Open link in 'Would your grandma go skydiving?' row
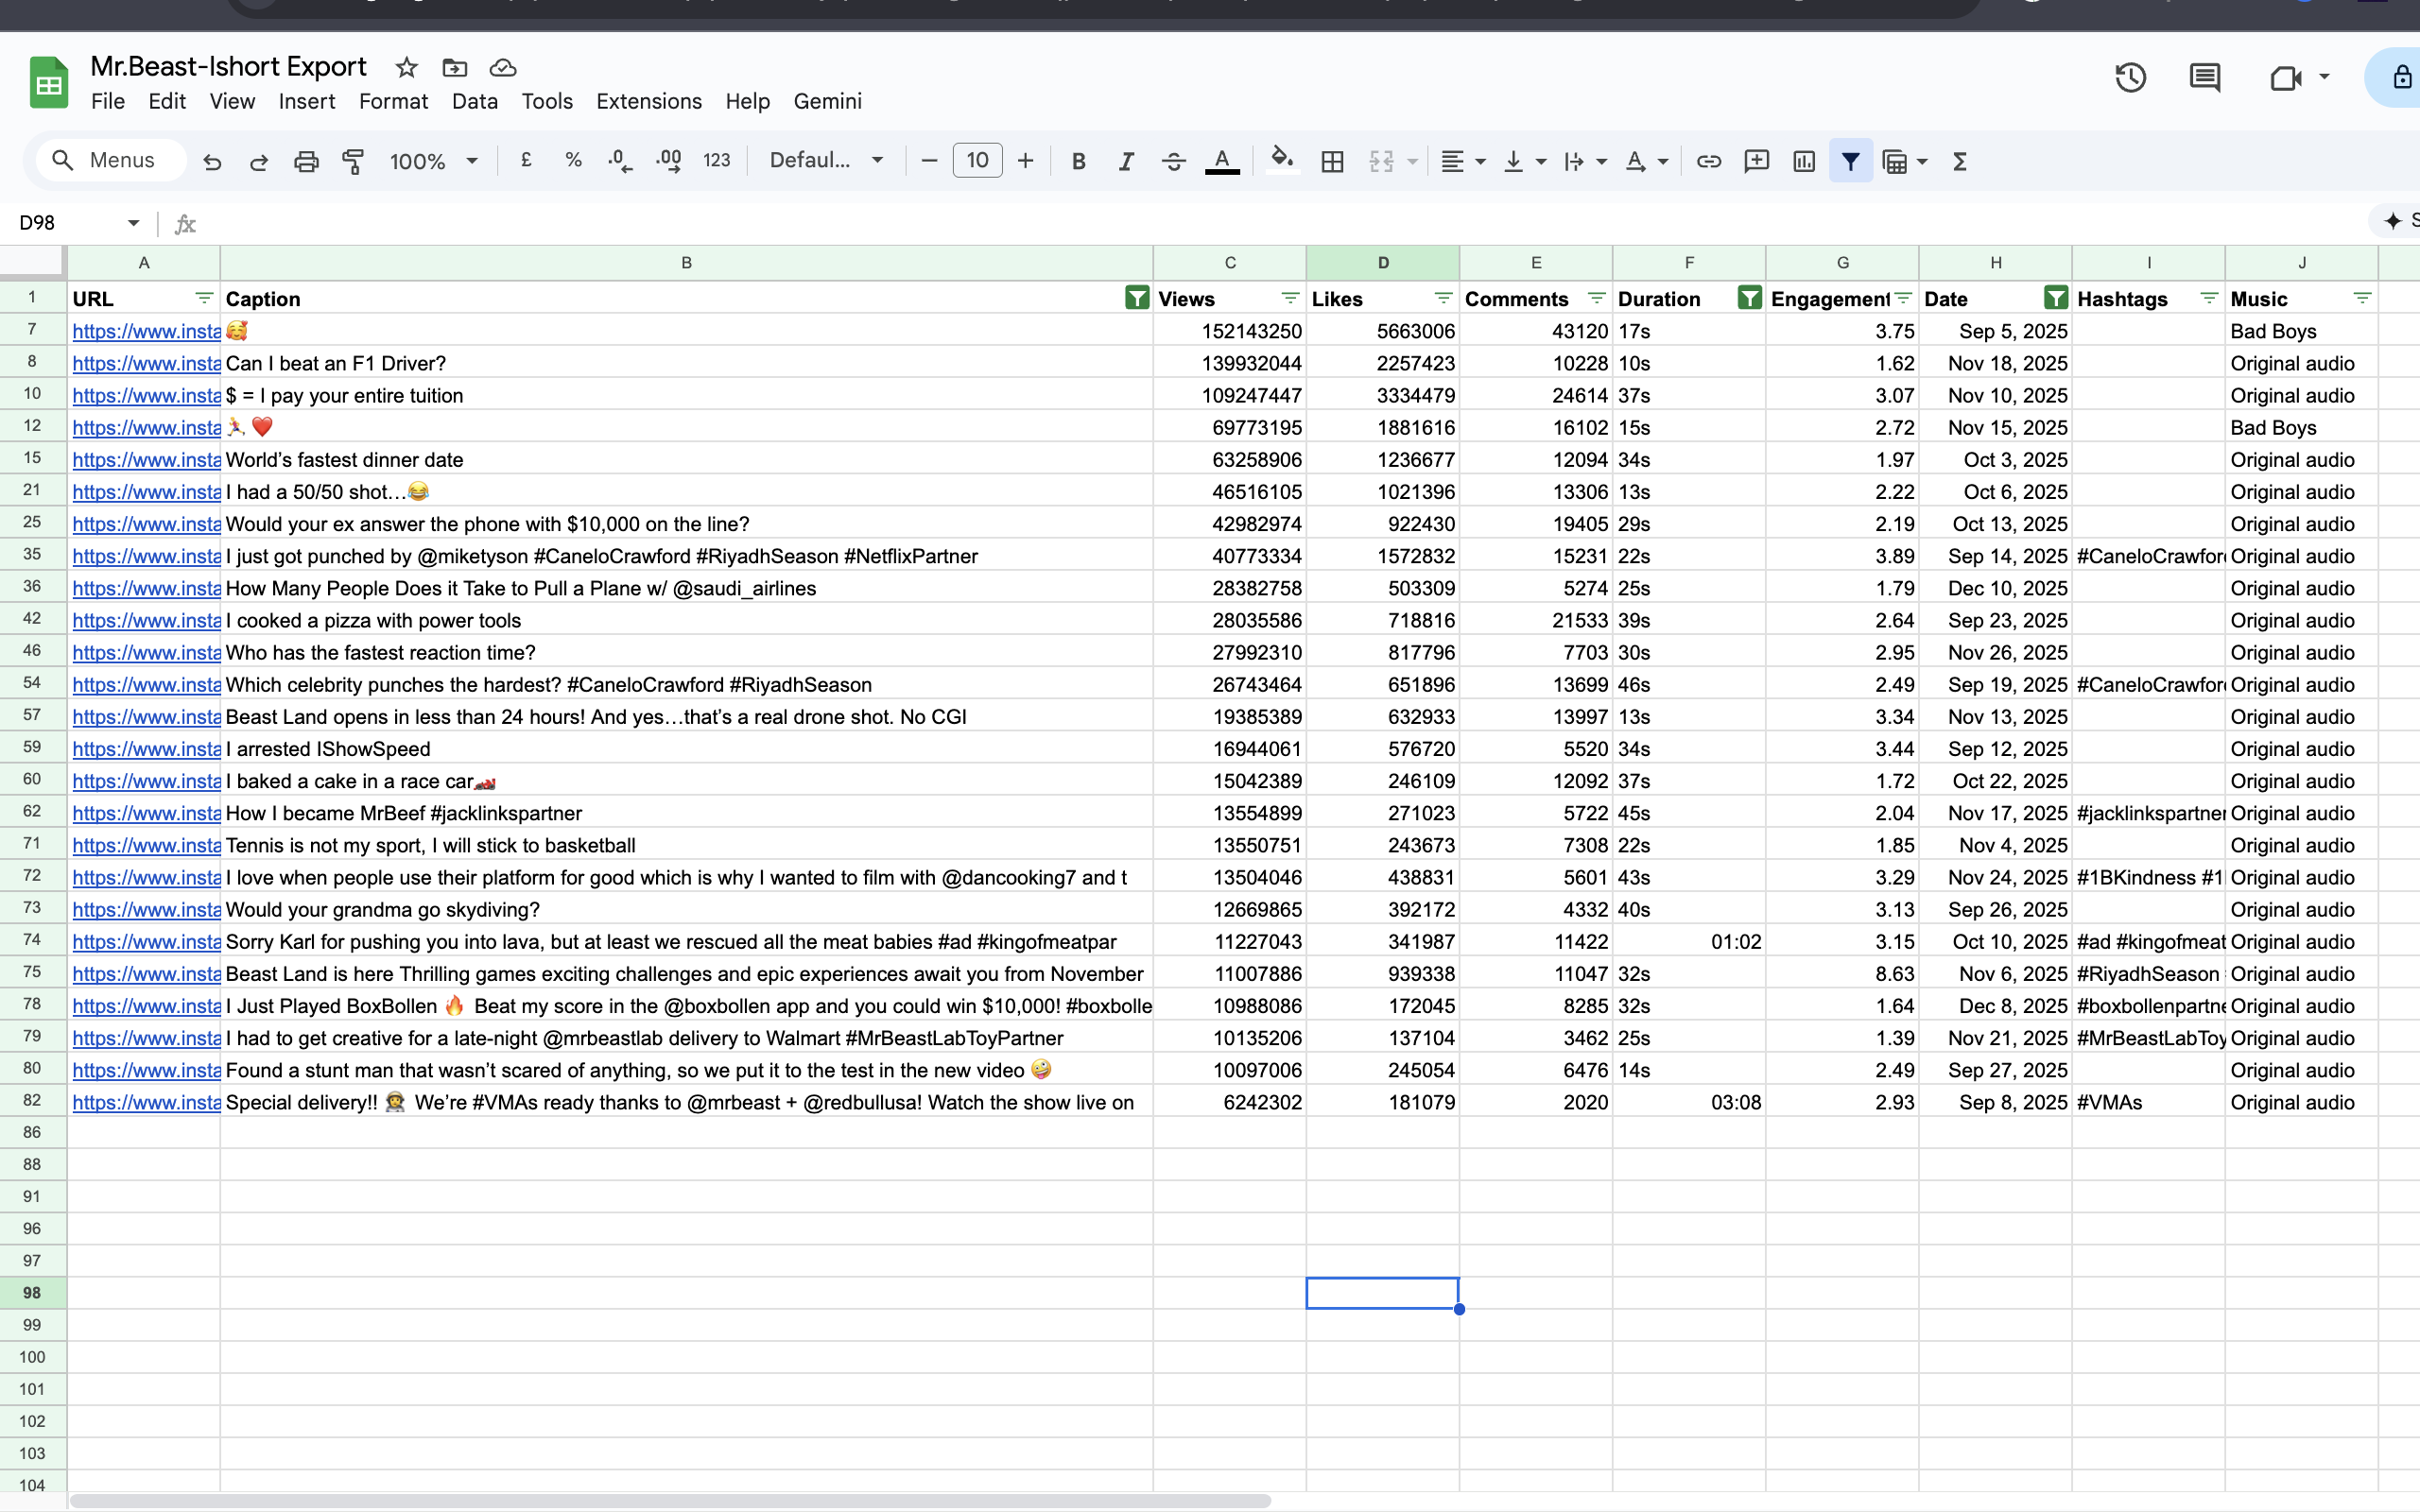 click(x=147, y=910)
